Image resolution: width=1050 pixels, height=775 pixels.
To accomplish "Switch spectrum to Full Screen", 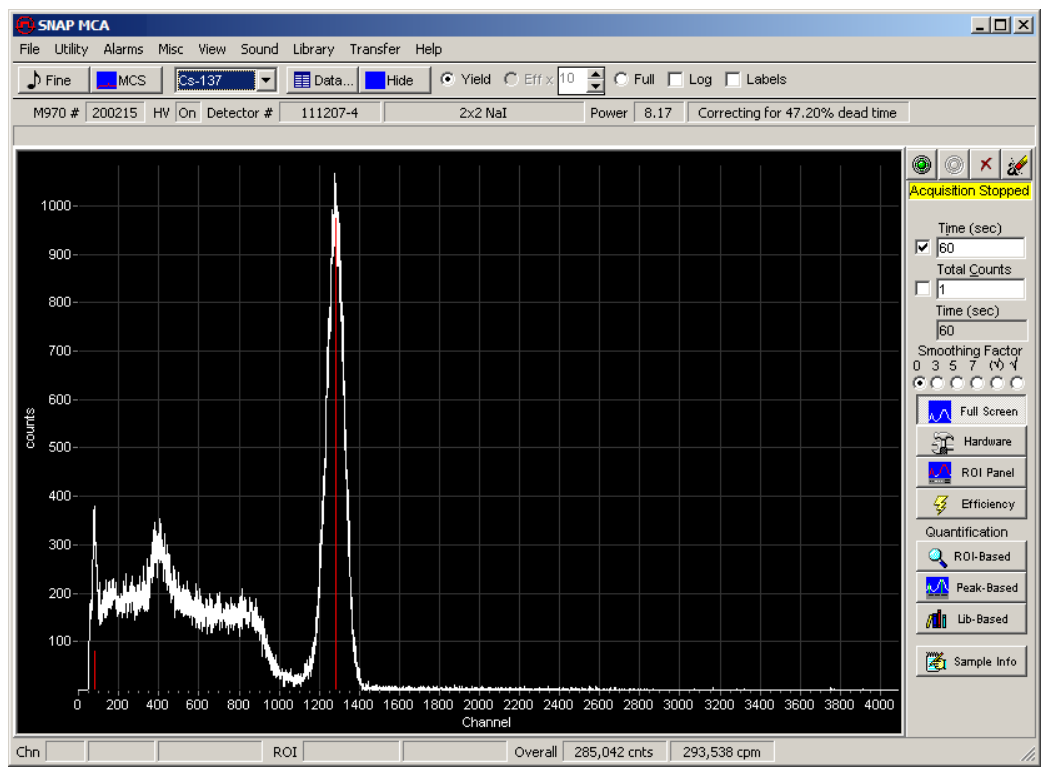I will pos(971,411).
